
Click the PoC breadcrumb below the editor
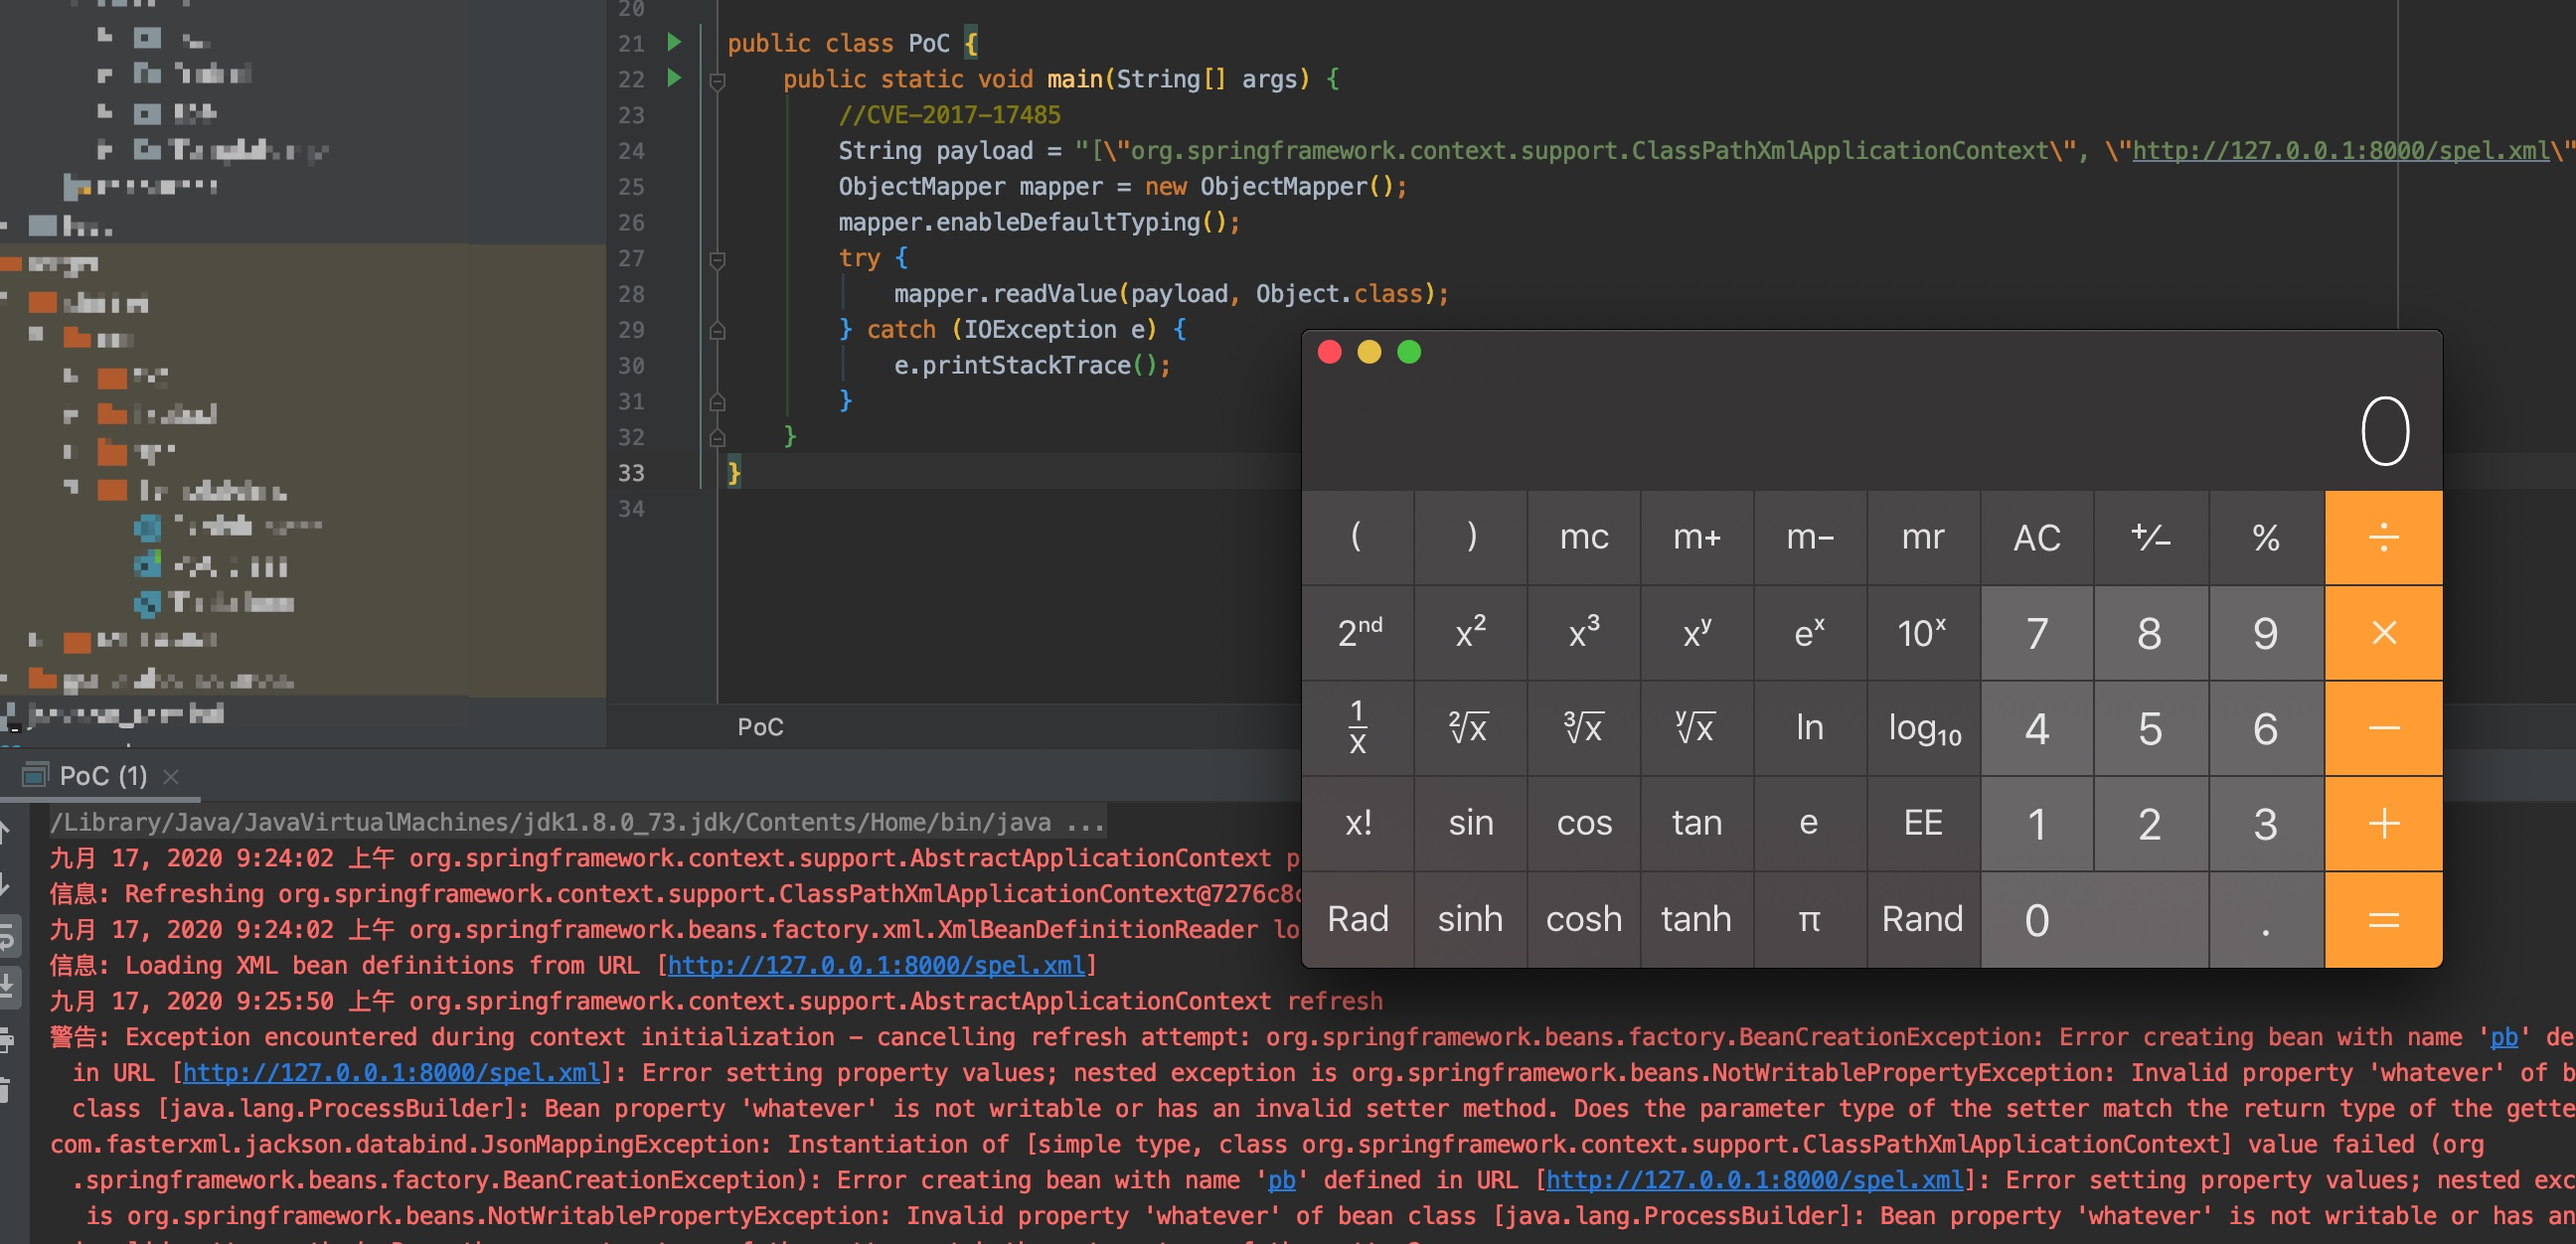tap(760, 727)
